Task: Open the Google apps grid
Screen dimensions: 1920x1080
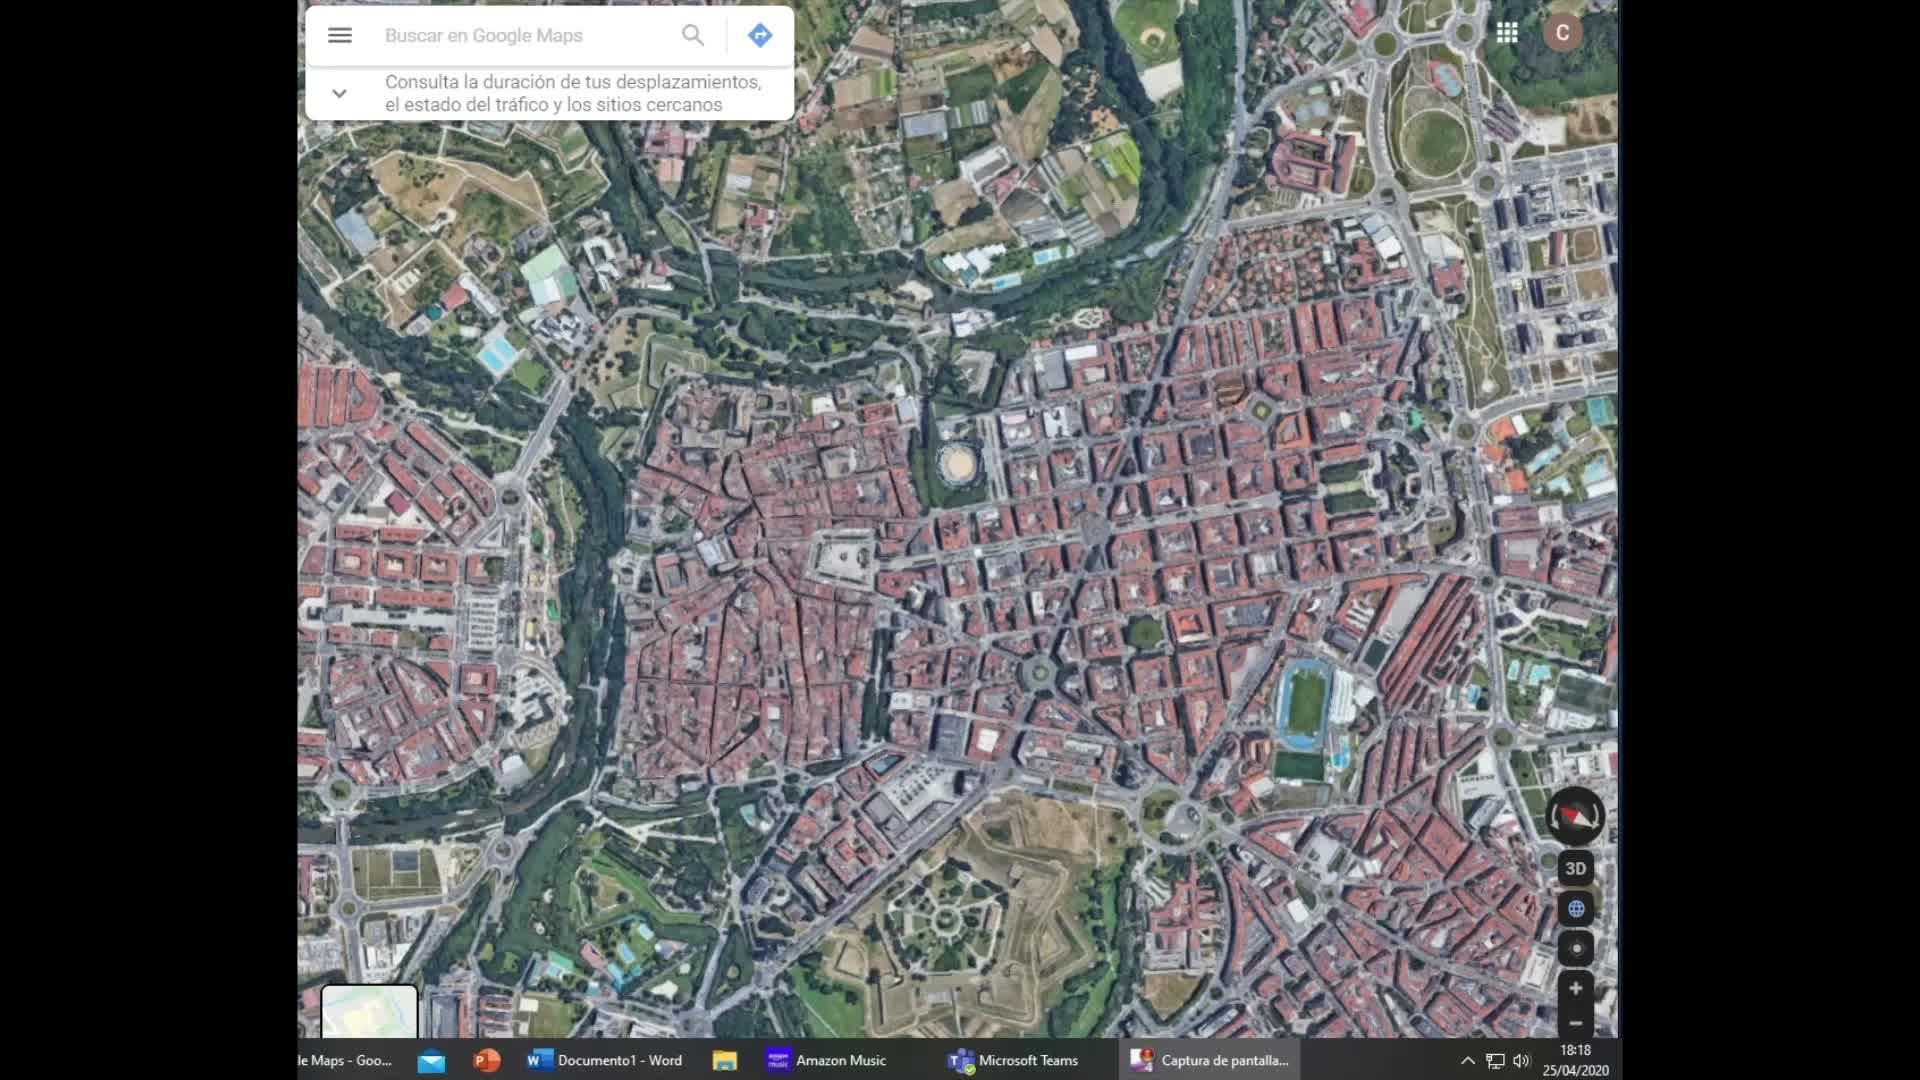Action: [1507, 33]
